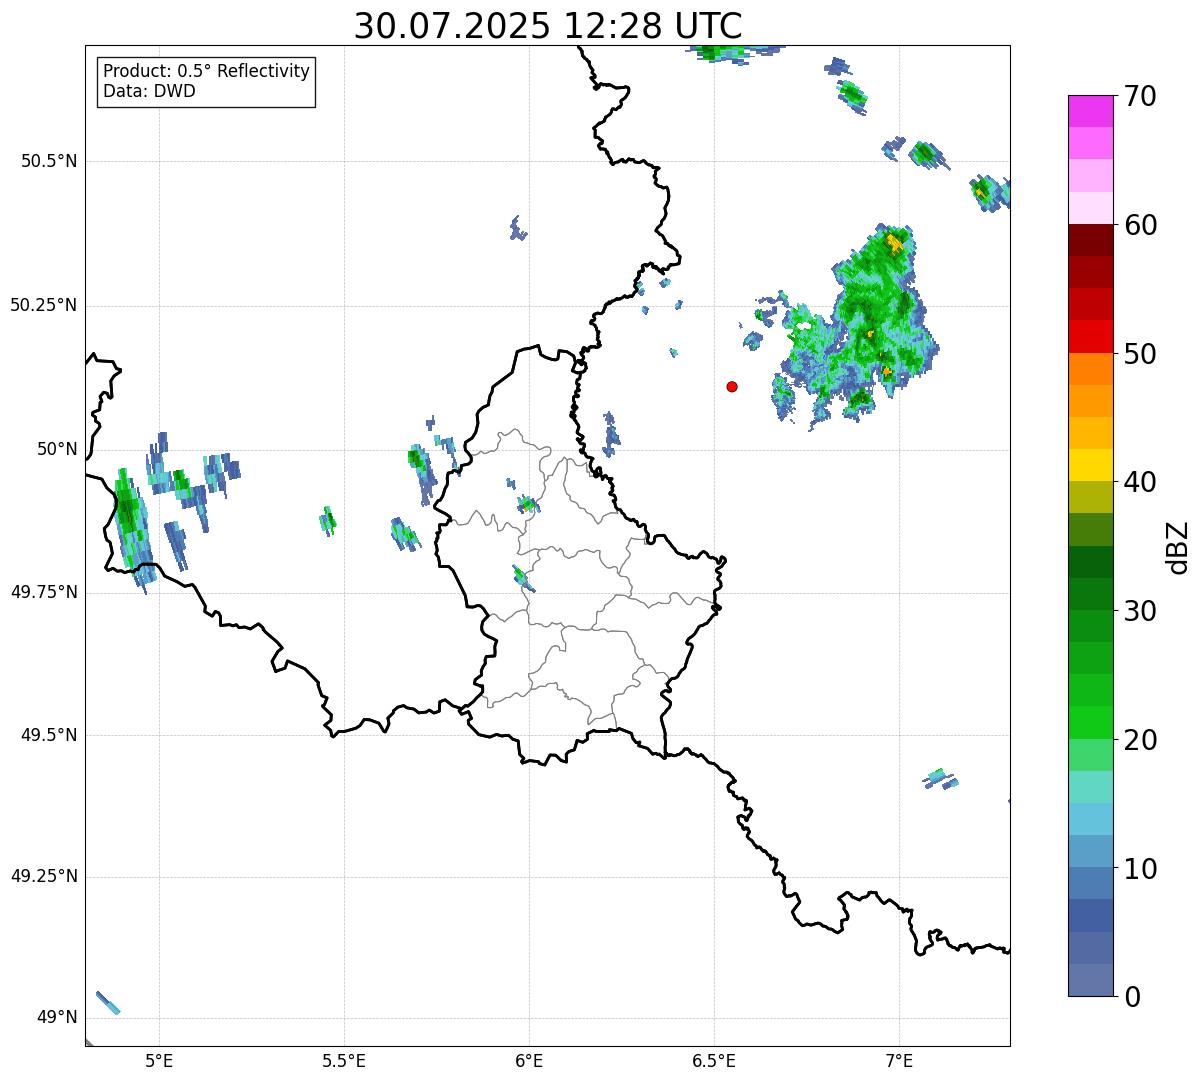Click the Product: 0.5° Reflectivity label
1202x1081 pixels.
click(207, 72)
